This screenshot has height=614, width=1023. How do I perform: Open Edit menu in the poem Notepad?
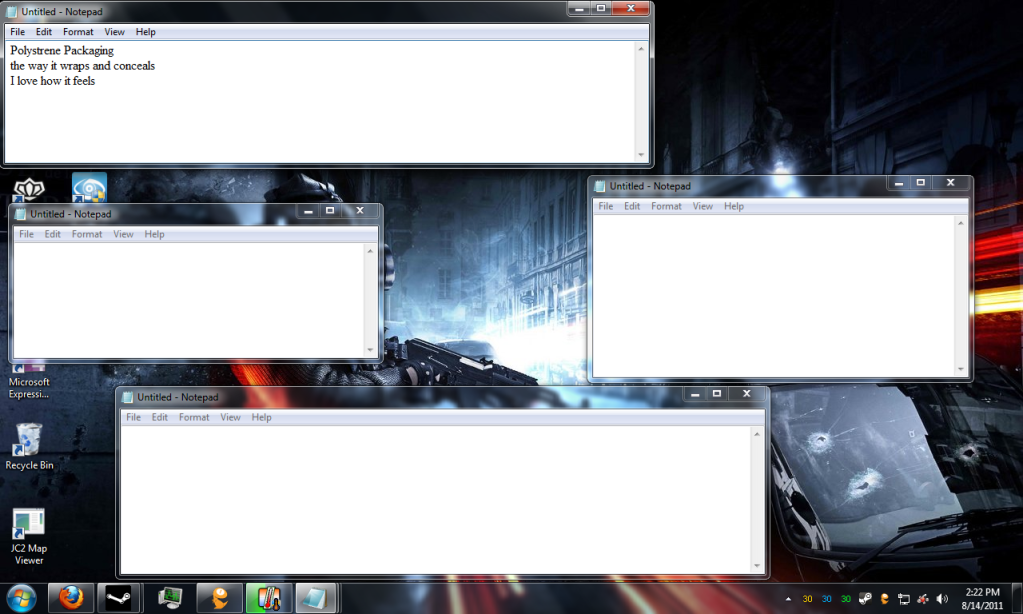click(44, 31)
